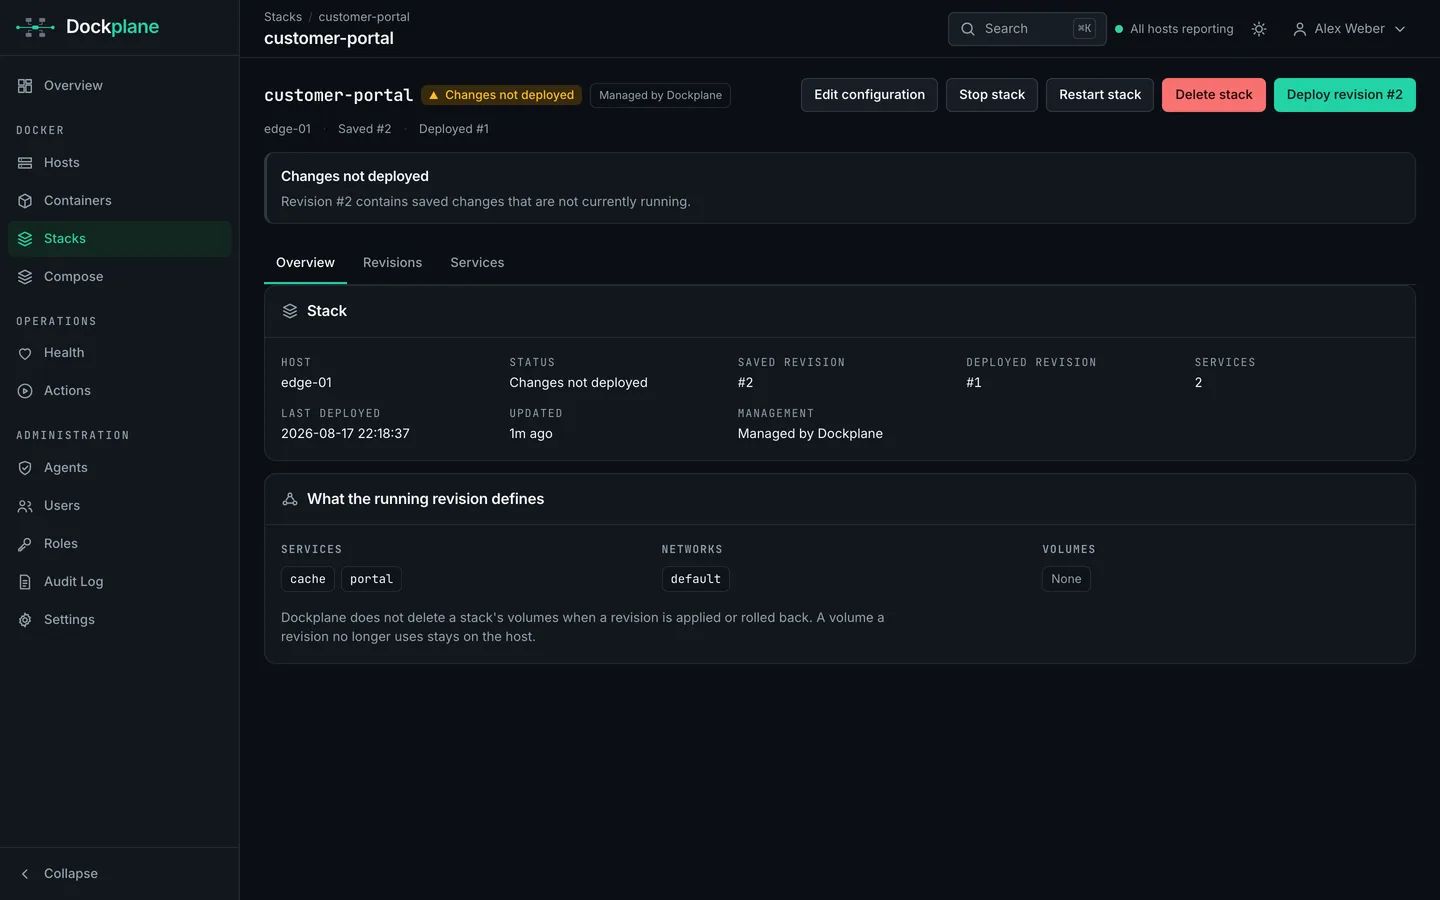Image resolution: width=1440 pixels, height=900 pixels.
Task: Switch to the Revisions tab
Action: click(392, 263)
